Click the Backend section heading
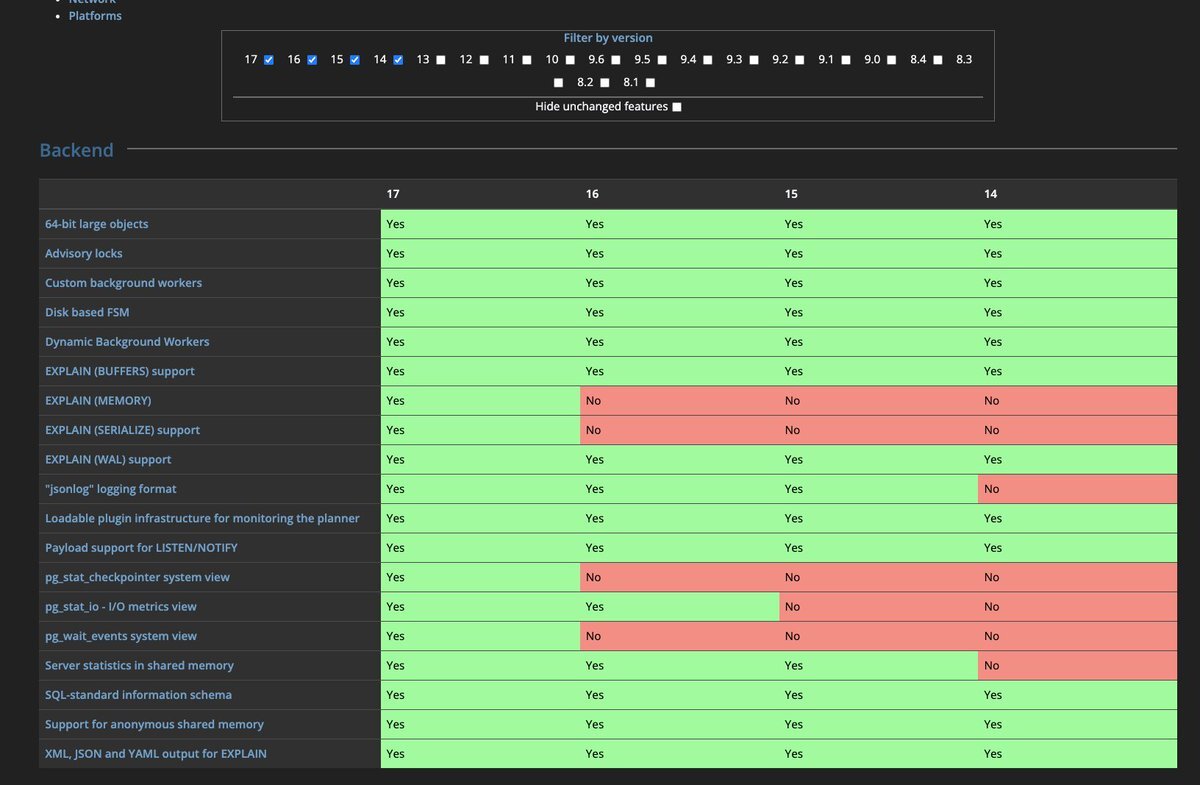Screen dimensions: 1200x785 76,150
